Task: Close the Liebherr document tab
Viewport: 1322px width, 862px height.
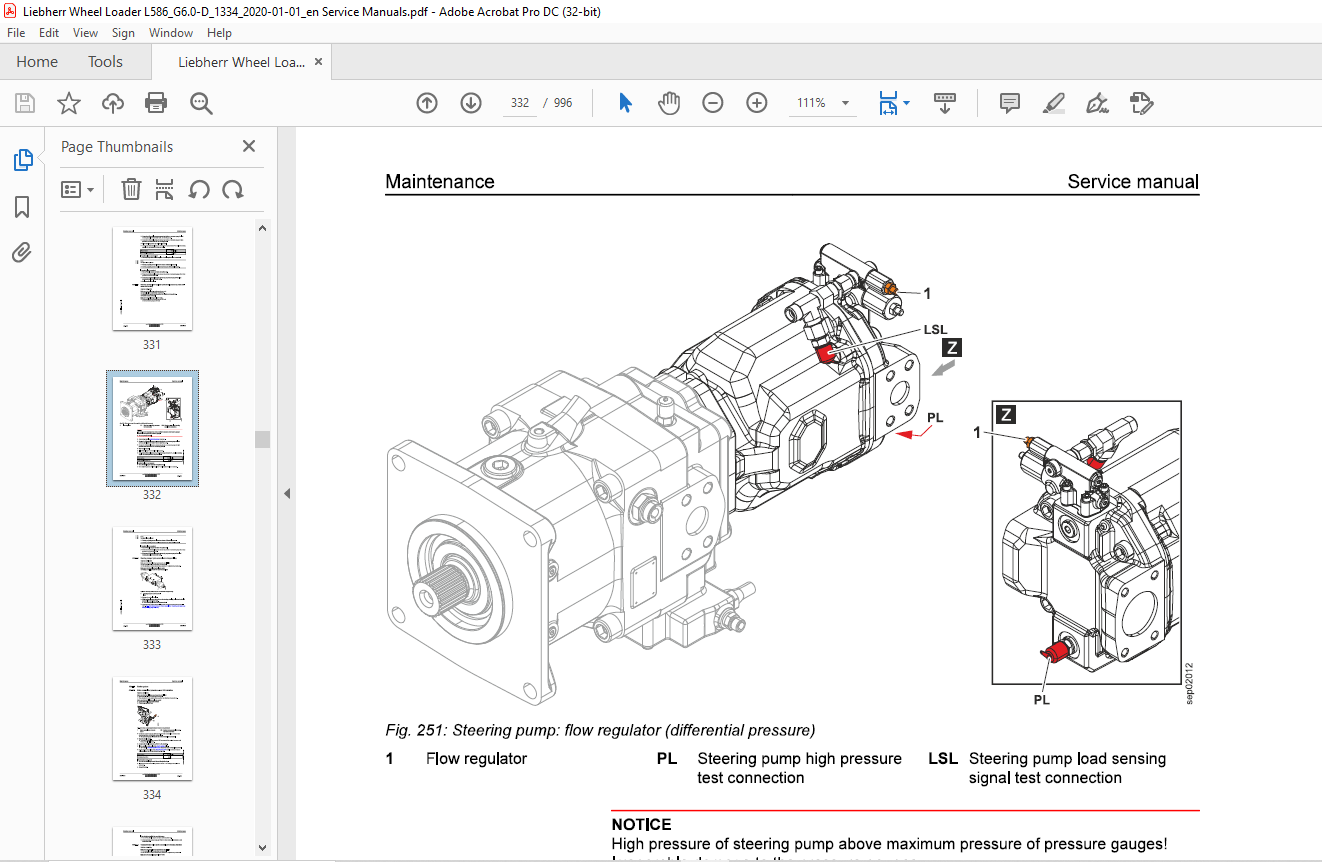Action: [318, 62]
